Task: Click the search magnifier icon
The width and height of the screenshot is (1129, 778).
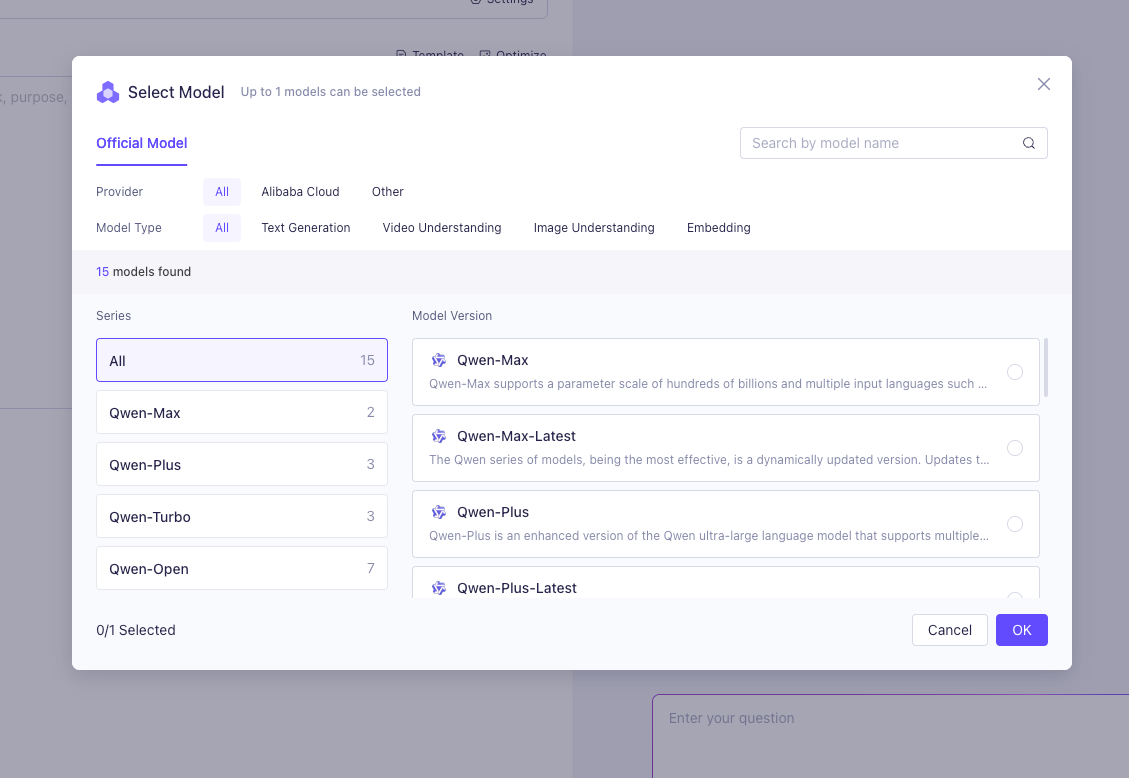Action: coord(1029,143)
